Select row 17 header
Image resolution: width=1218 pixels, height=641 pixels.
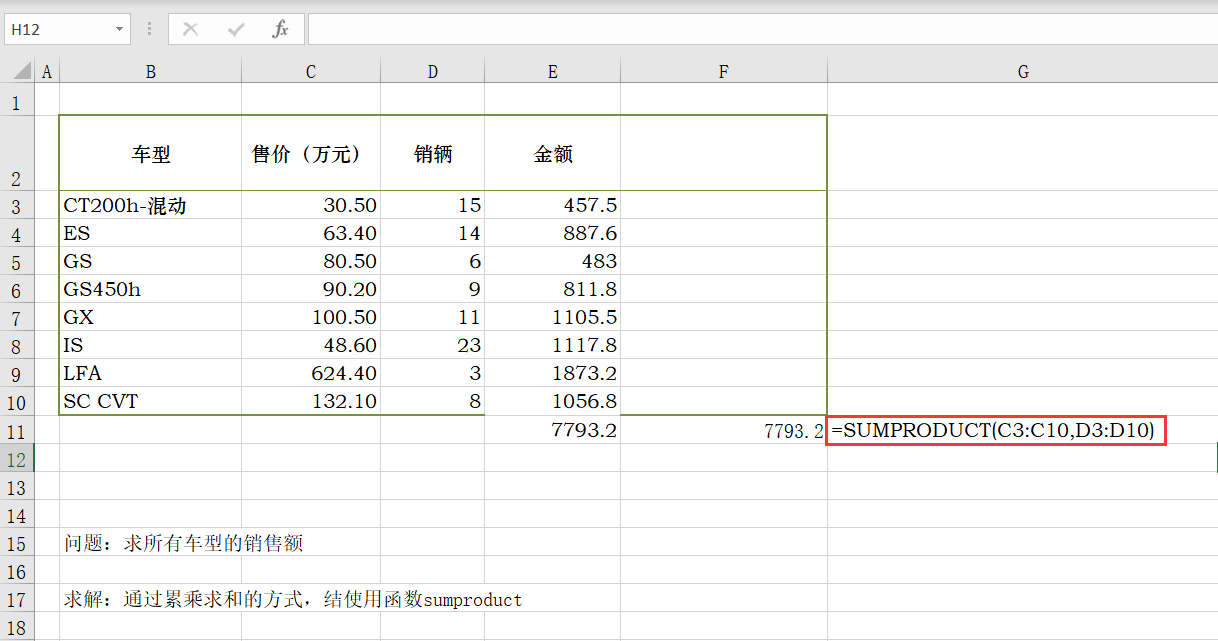[17, 600]
